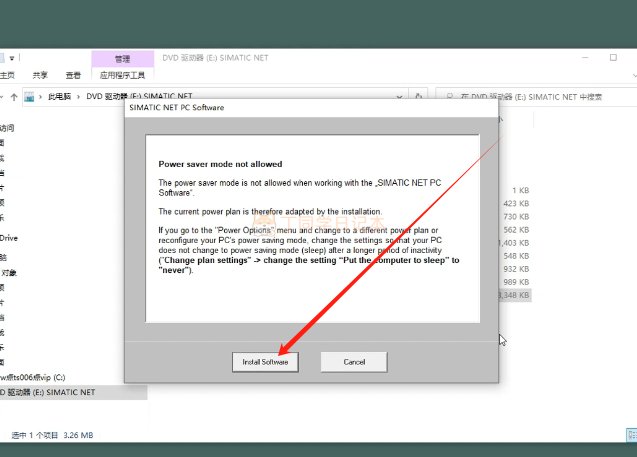Switch to the 查看 ribbon tab

73,75
